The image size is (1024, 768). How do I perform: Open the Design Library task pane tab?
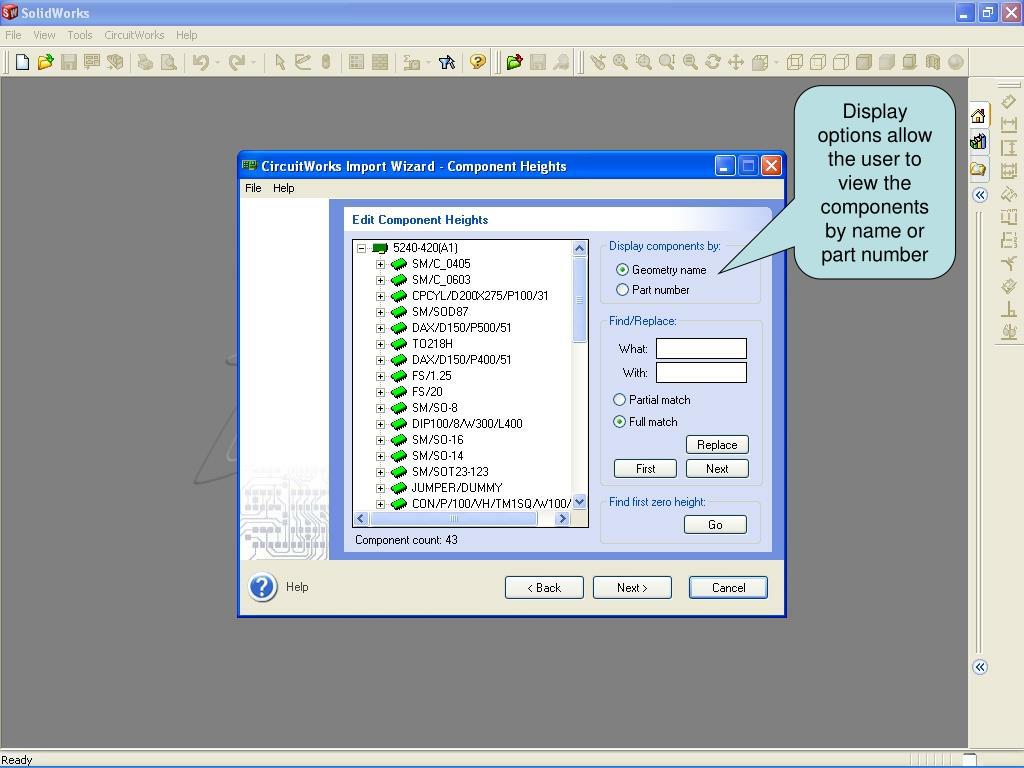coord(978,141)
